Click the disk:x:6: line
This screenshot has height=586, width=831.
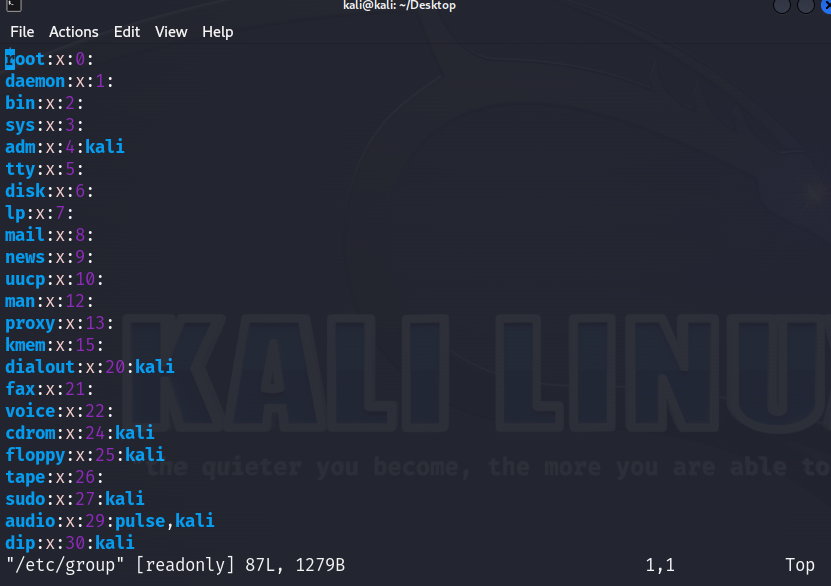[x=49, y=191]
